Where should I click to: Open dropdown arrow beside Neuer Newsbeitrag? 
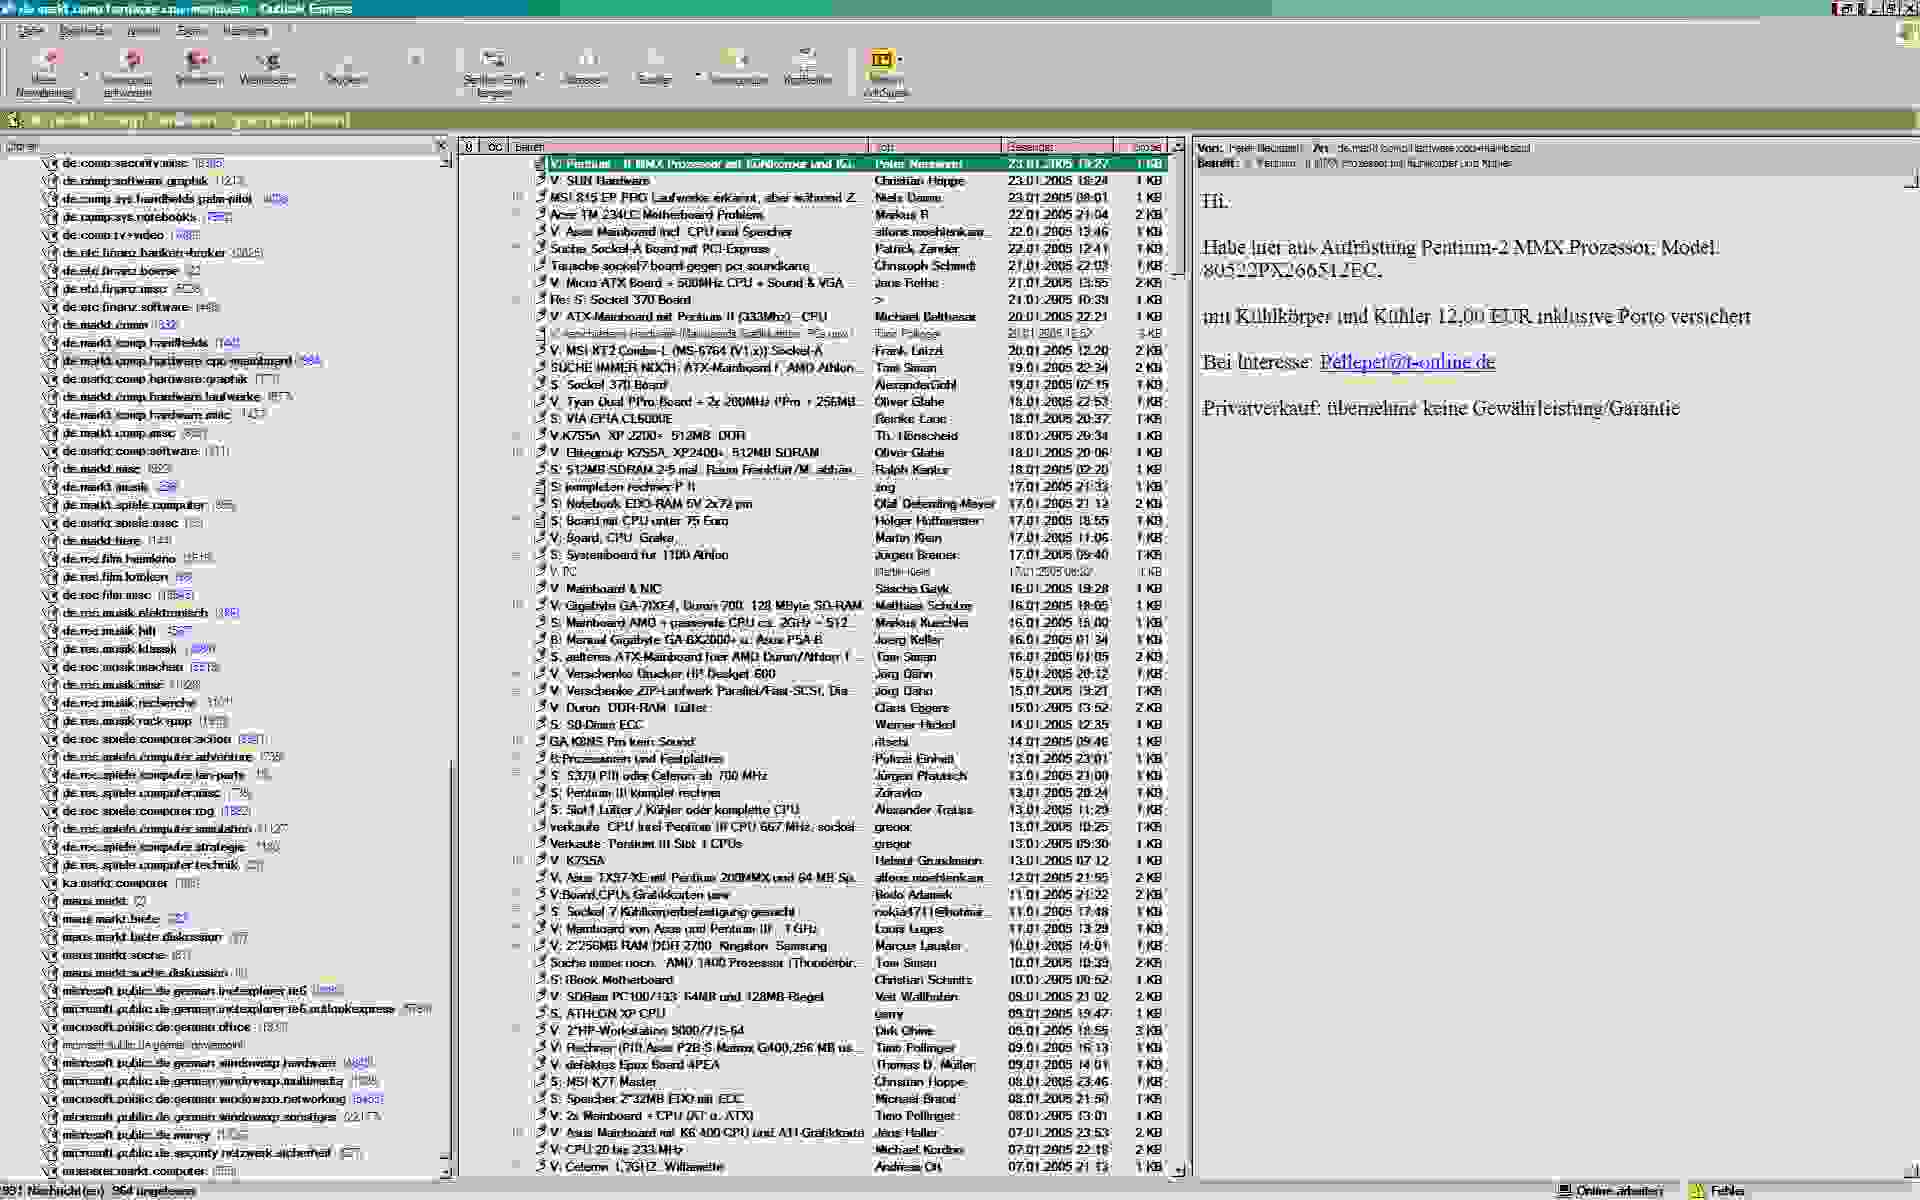point(85,76)
